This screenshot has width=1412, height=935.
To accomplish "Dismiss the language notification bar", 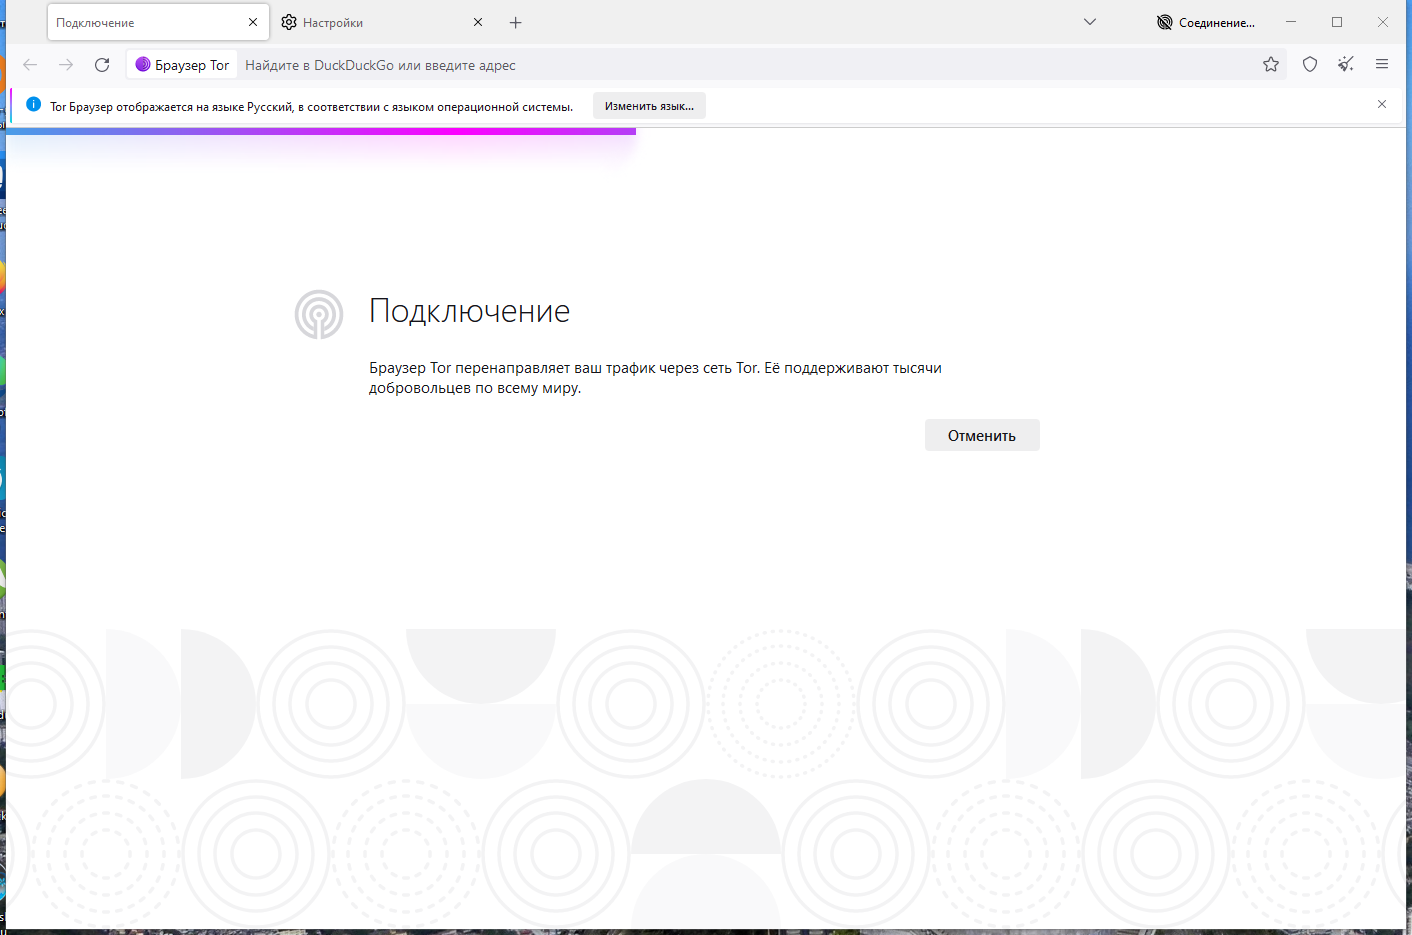I will click(1382, 105).
